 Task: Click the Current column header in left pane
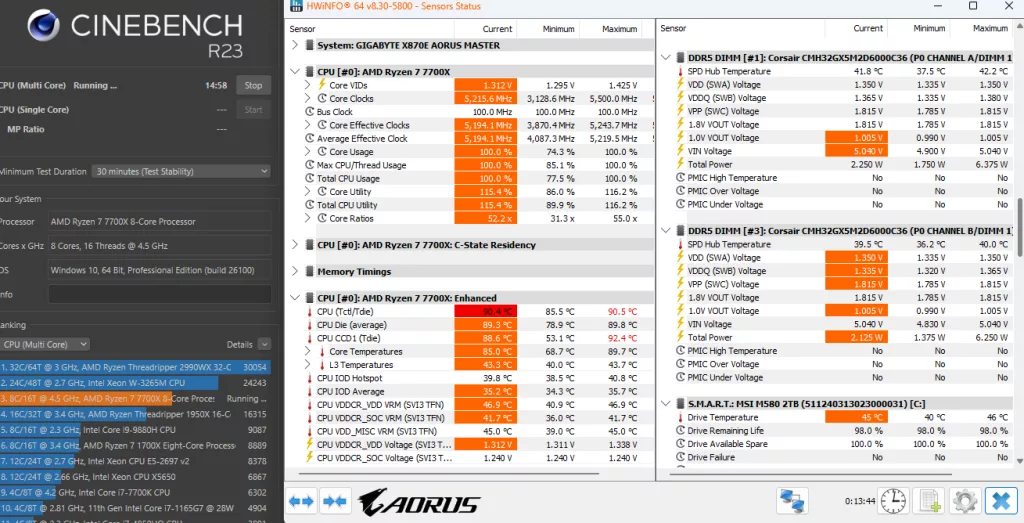point(485,29)
